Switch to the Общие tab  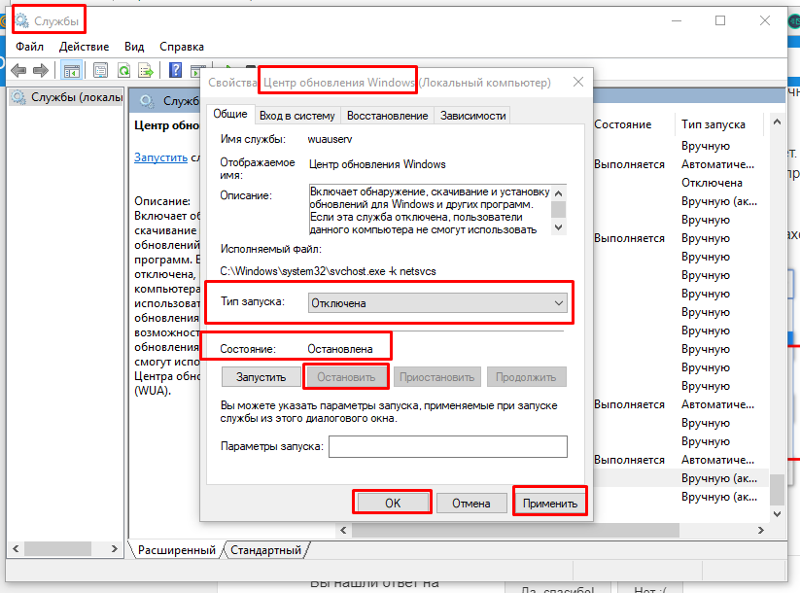(x=230, y=114)
